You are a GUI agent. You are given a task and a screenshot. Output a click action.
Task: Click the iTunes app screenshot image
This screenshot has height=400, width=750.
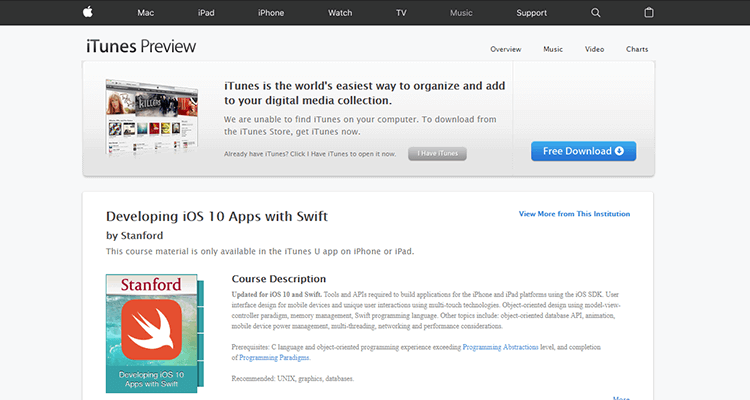click(x=152, y=118)
